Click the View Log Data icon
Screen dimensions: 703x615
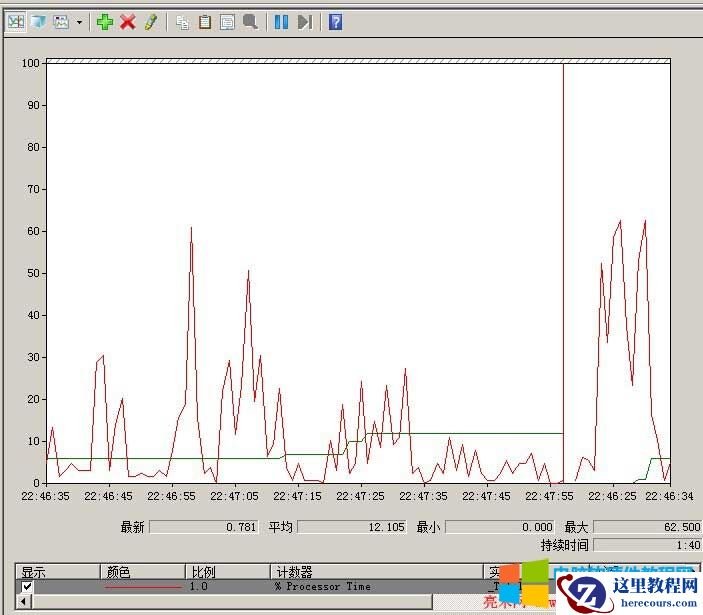38,21
